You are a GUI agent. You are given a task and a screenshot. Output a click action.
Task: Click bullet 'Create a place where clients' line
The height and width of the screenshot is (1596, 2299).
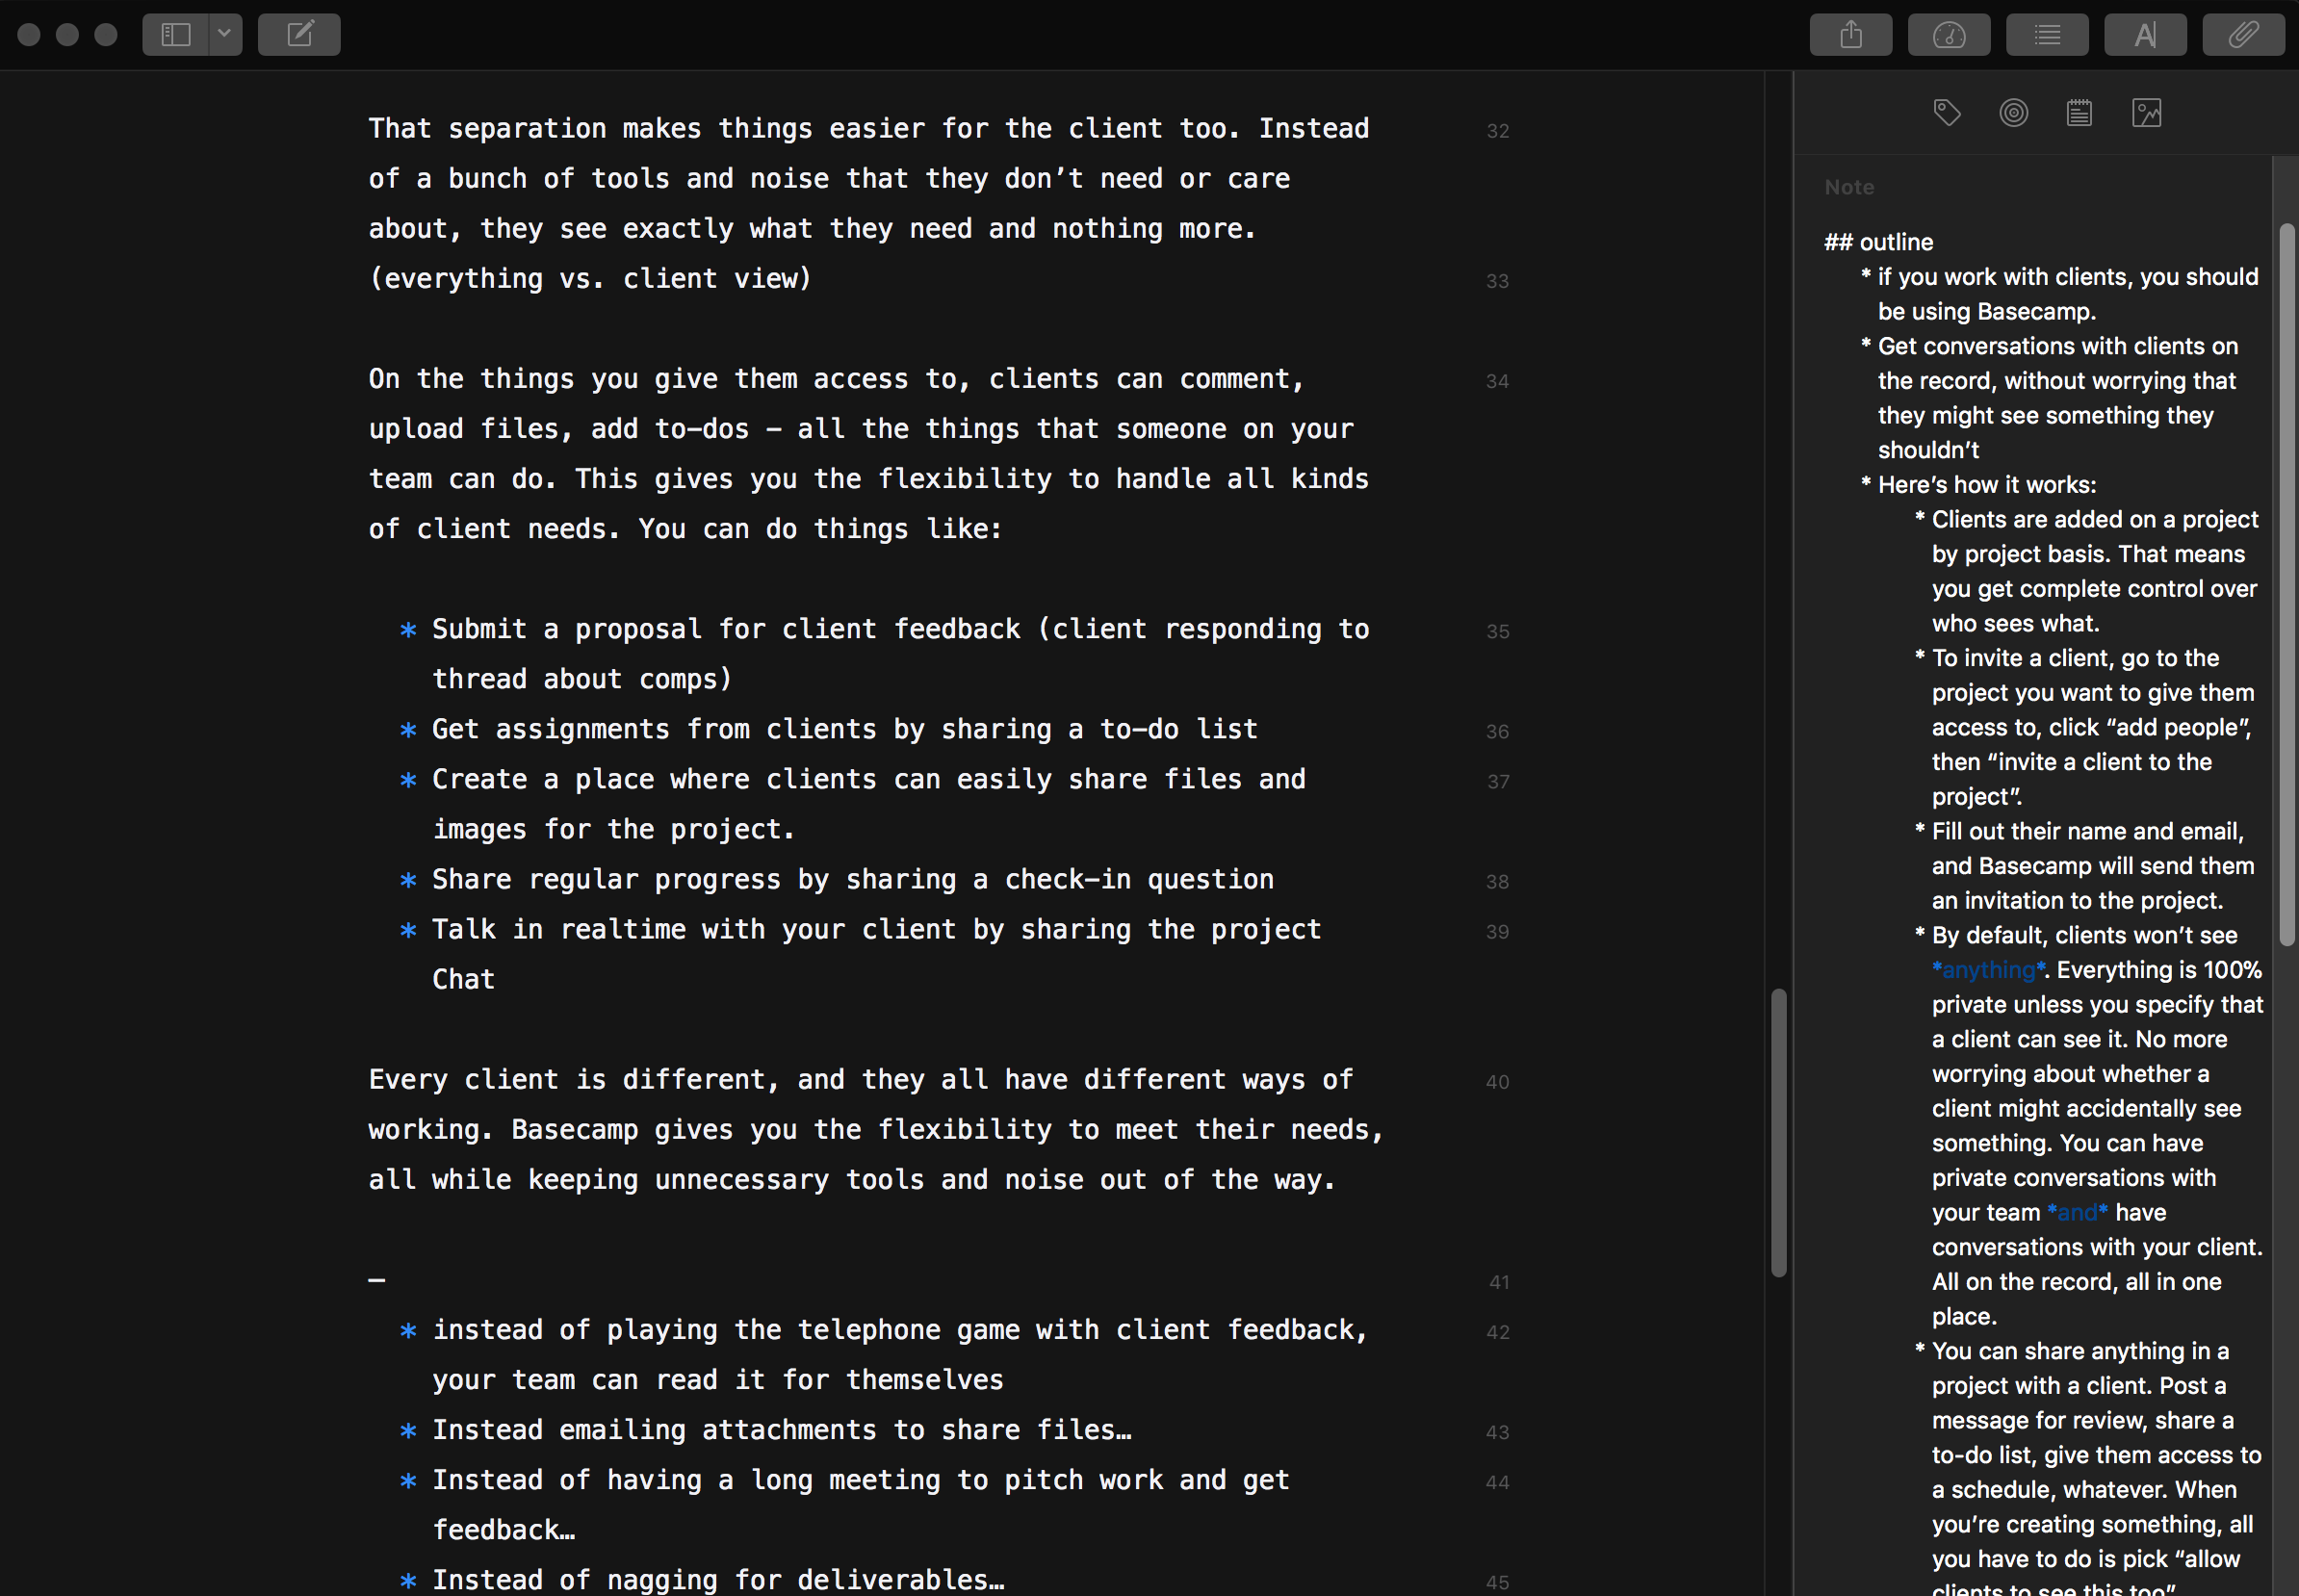(869, 778)
